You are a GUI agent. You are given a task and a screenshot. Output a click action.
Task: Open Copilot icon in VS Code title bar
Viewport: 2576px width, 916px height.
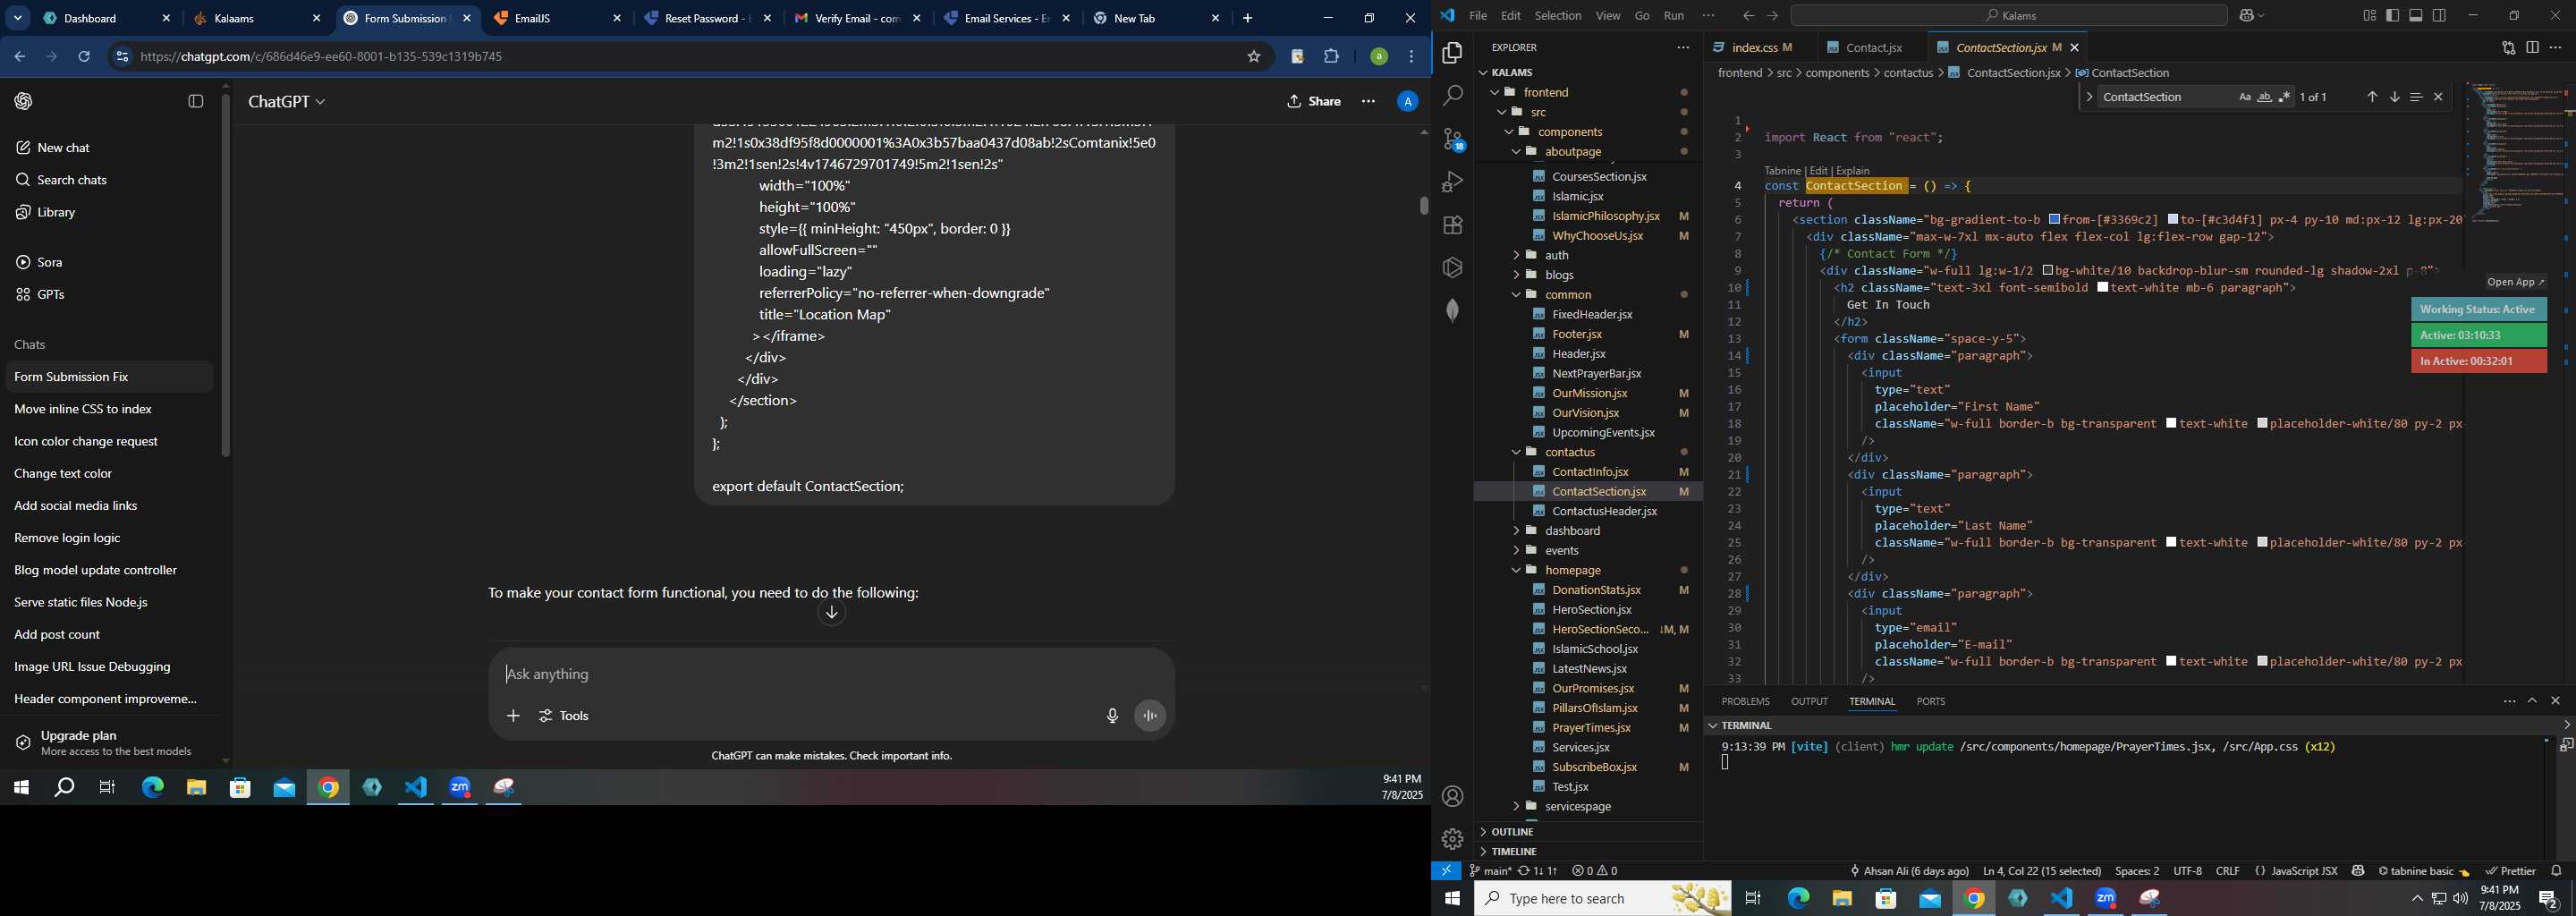point(2247,16)
